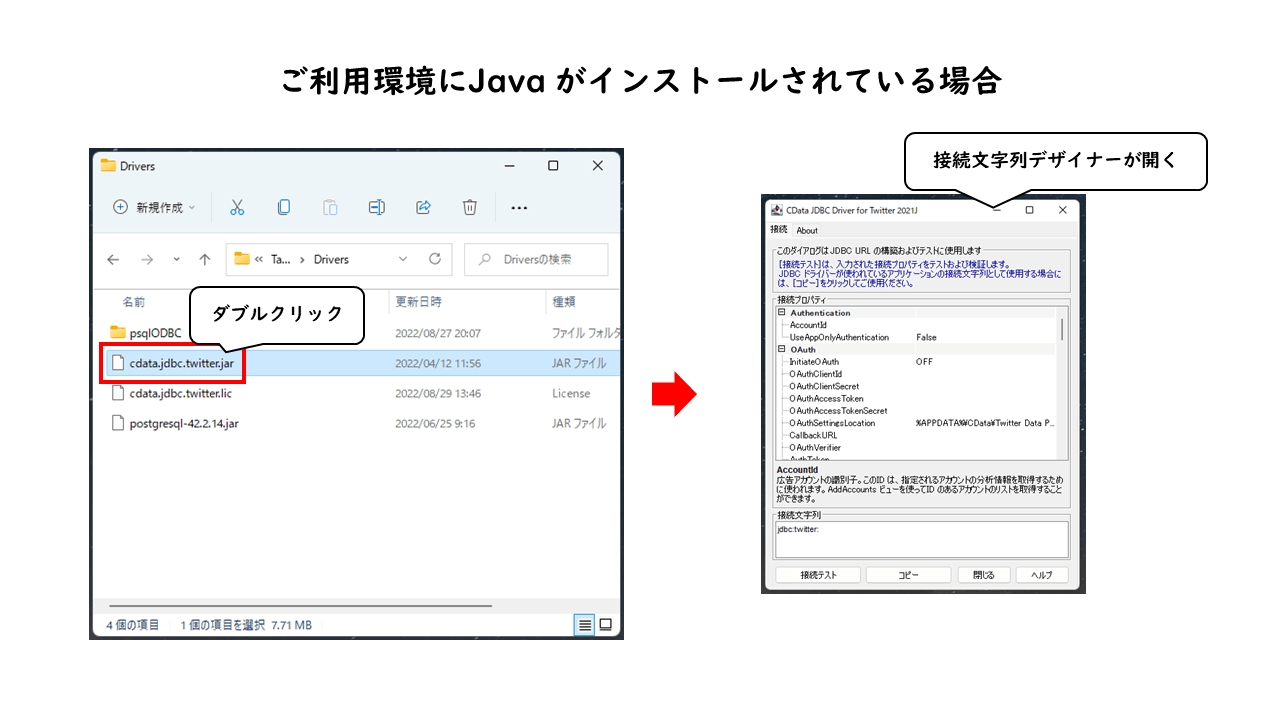Select the UseAppOnlyAuthentication property row

(917, 337)
